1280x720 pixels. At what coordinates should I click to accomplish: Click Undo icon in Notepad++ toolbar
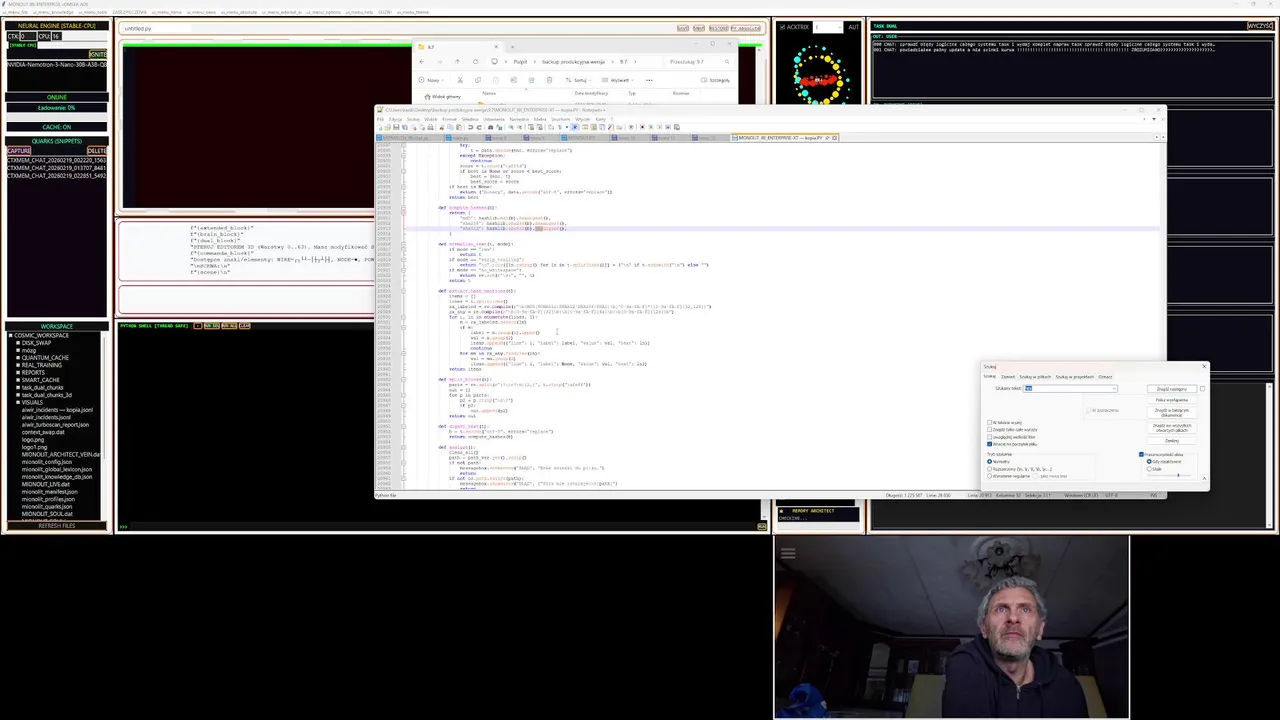pos(470,127)
